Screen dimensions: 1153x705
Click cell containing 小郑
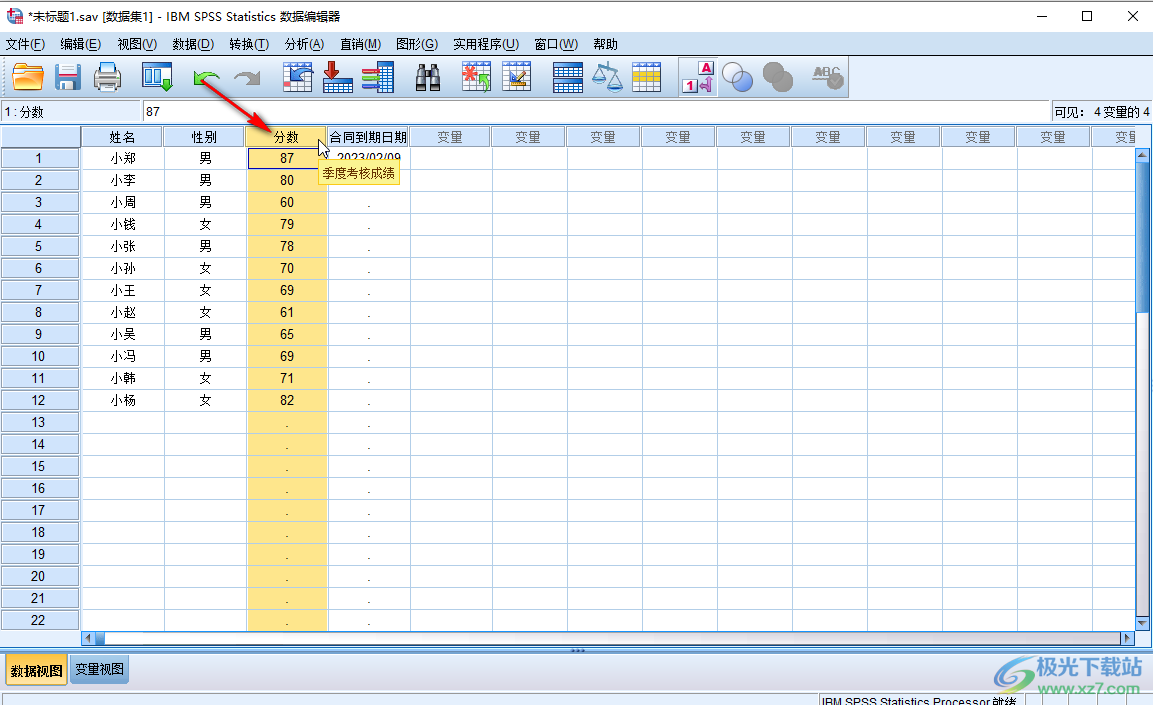tap(123, 158)
